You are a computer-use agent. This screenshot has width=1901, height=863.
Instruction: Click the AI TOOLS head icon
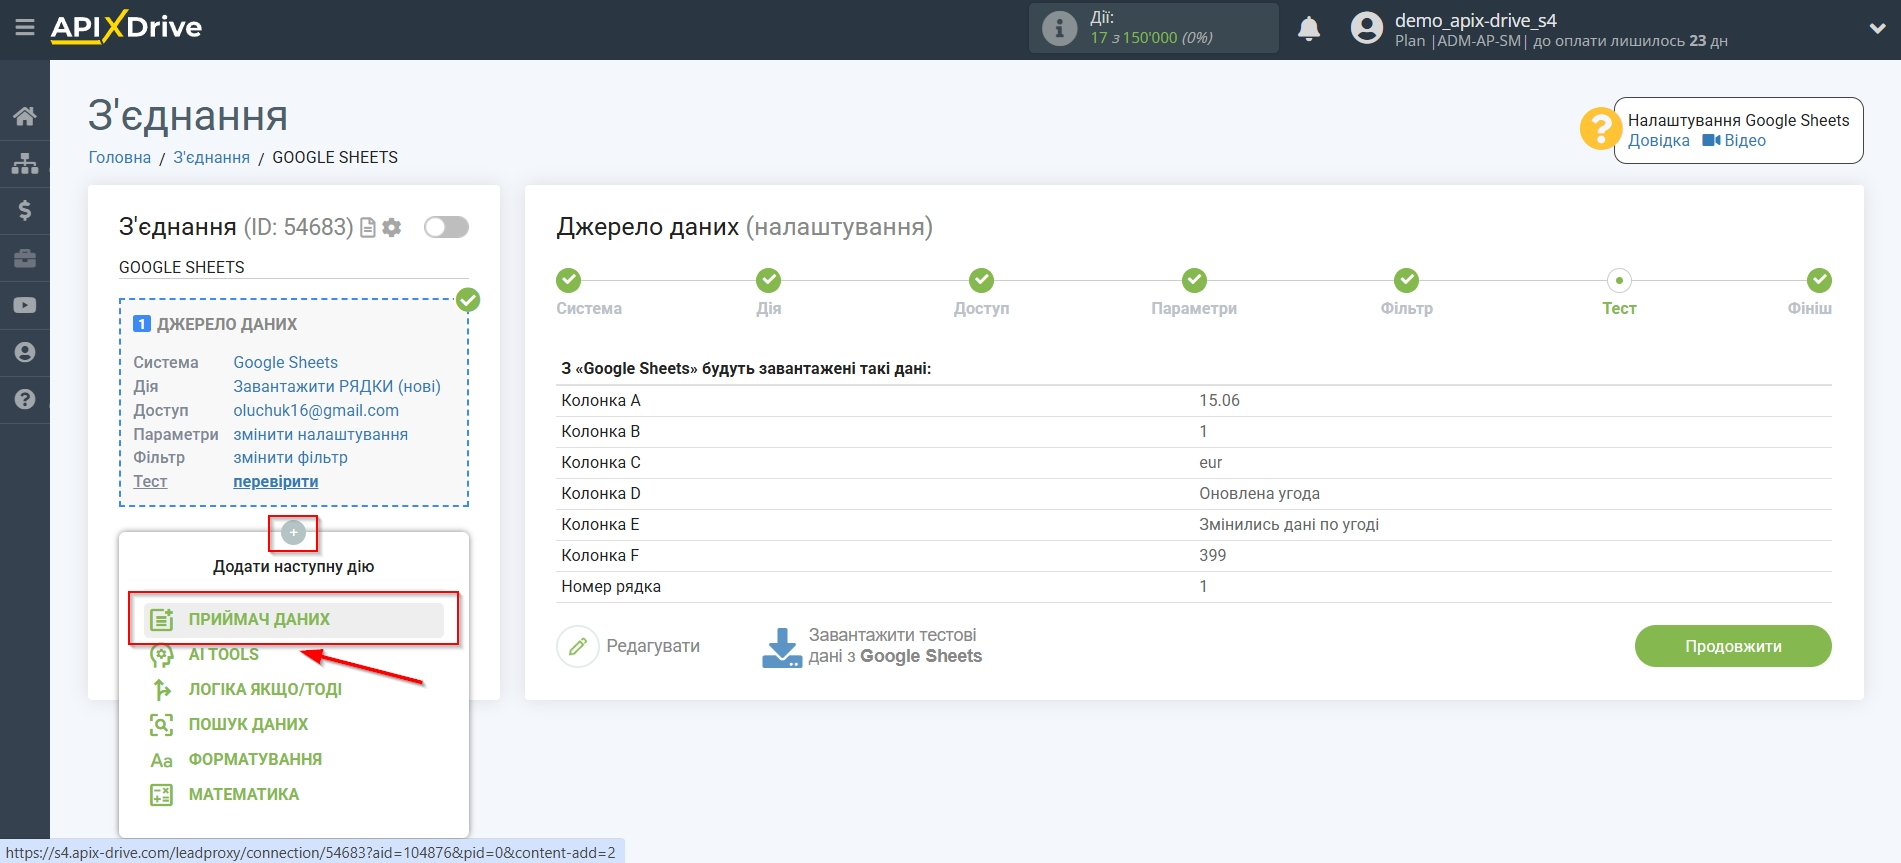coord(161,655)
